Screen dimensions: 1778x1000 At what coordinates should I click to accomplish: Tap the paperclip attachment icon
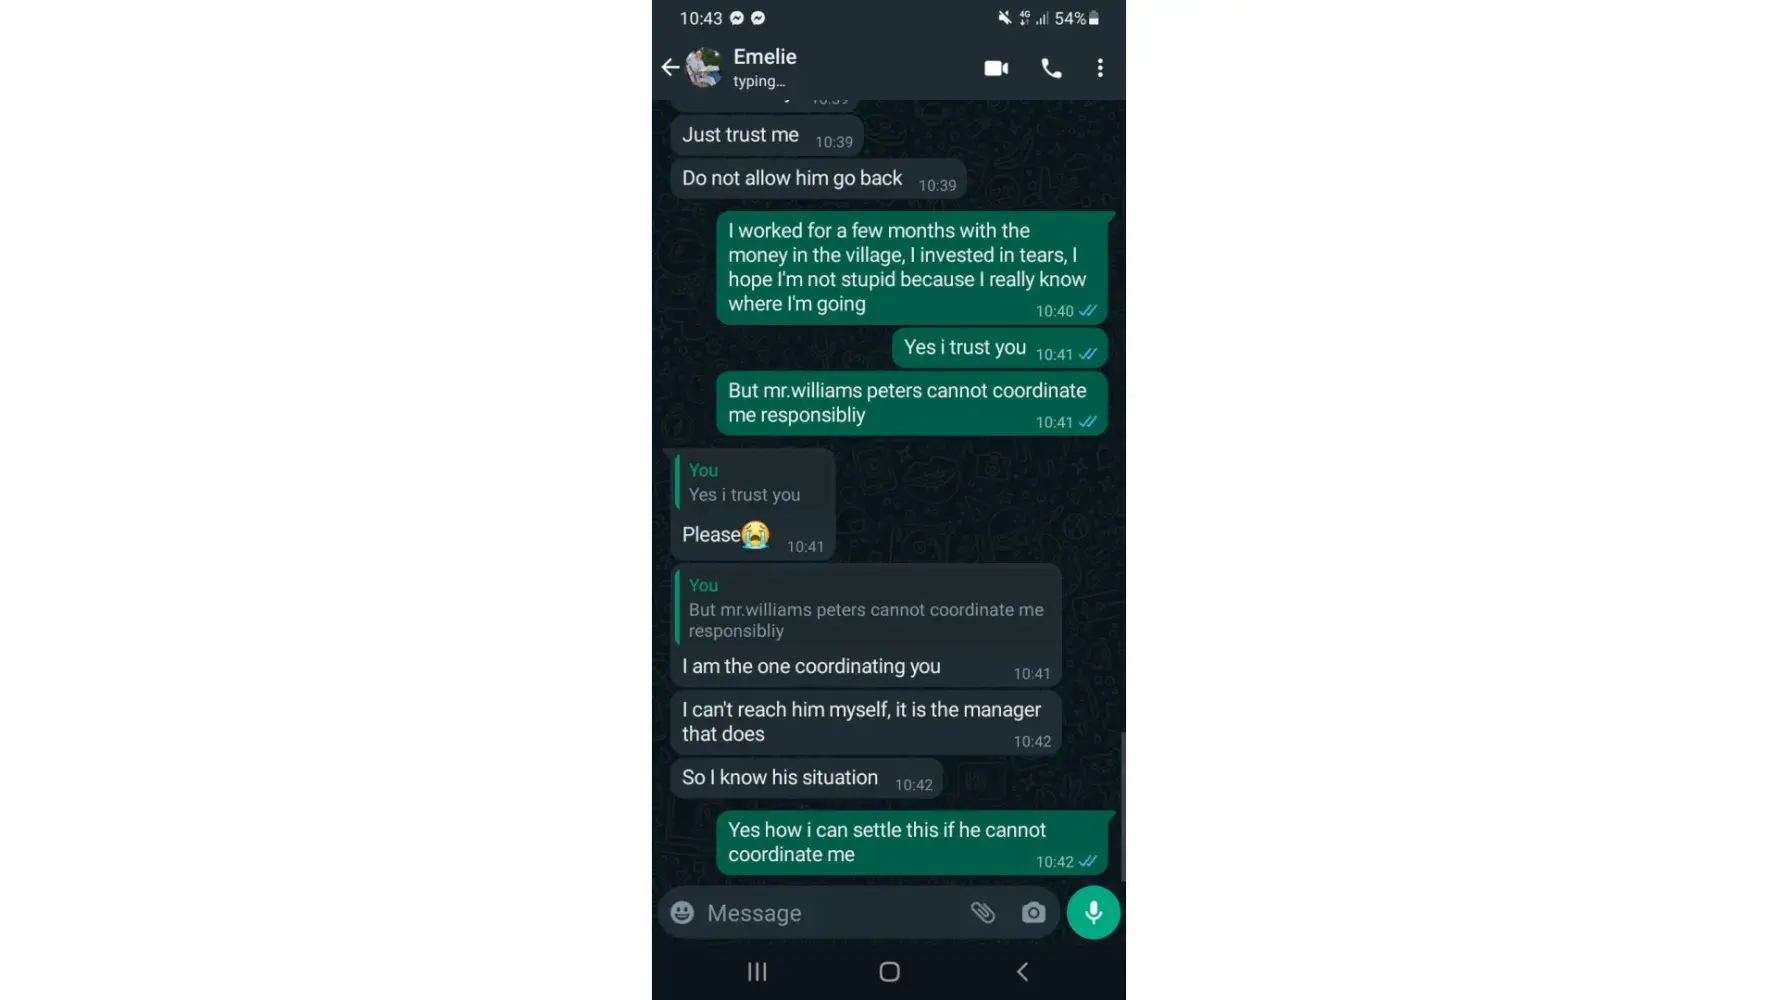pyautogui.click(x=983, y=912)
